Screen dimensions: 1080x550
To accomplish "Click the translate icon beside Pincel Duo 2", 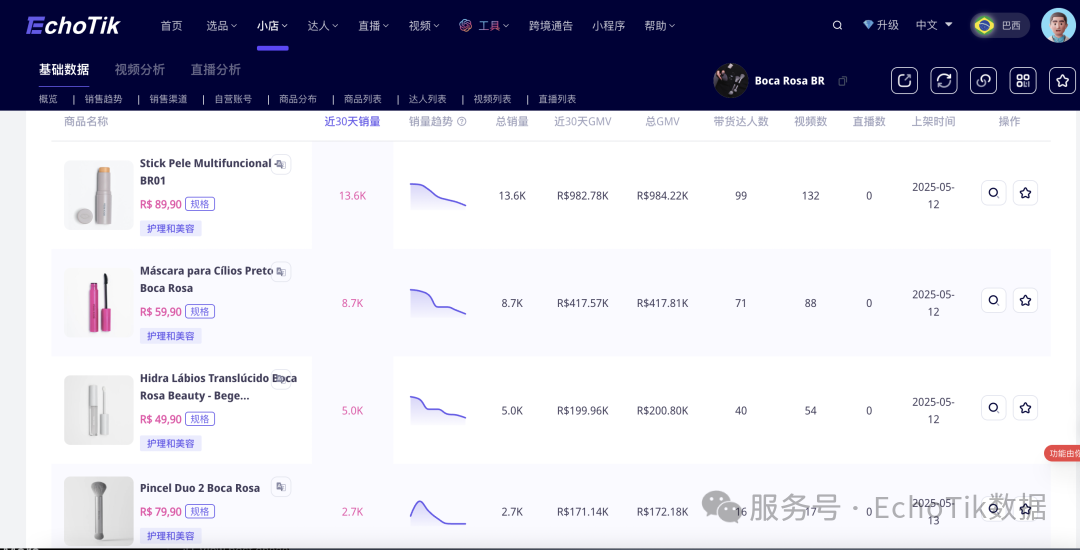I will (x=281, y=486).
